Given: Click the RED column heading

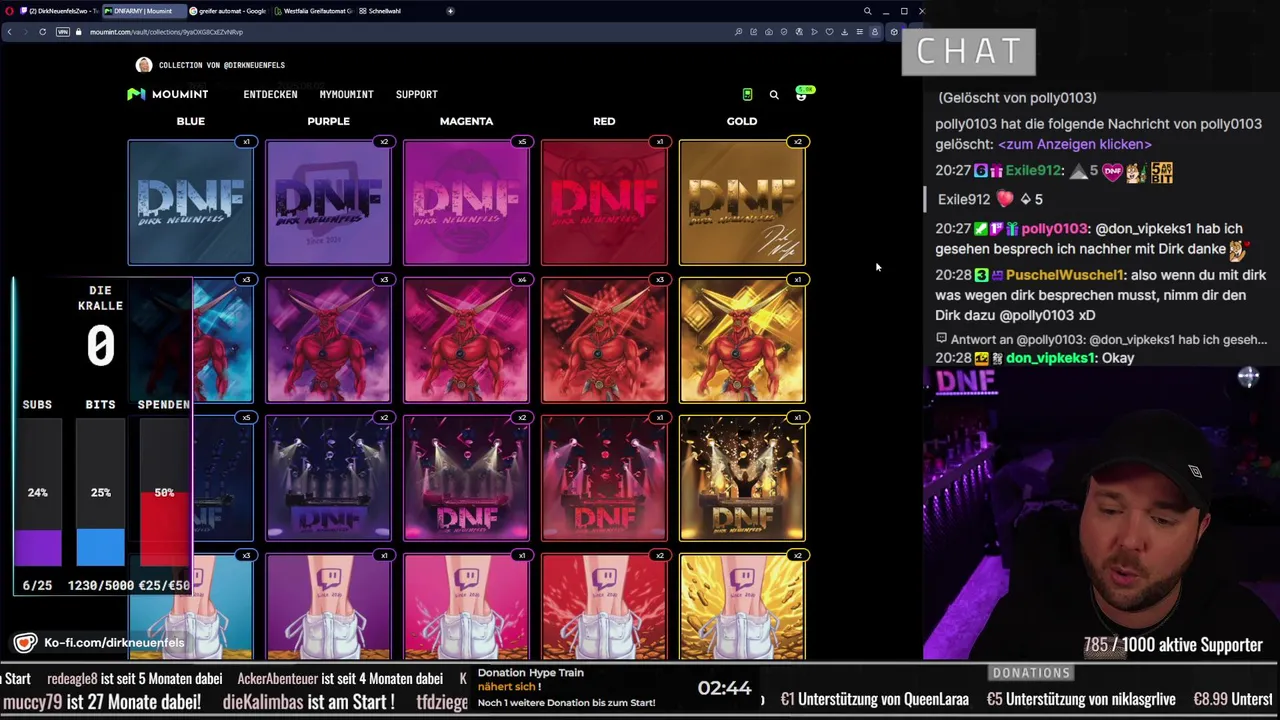Looking at the screenshot, I should tap(604, 121).
